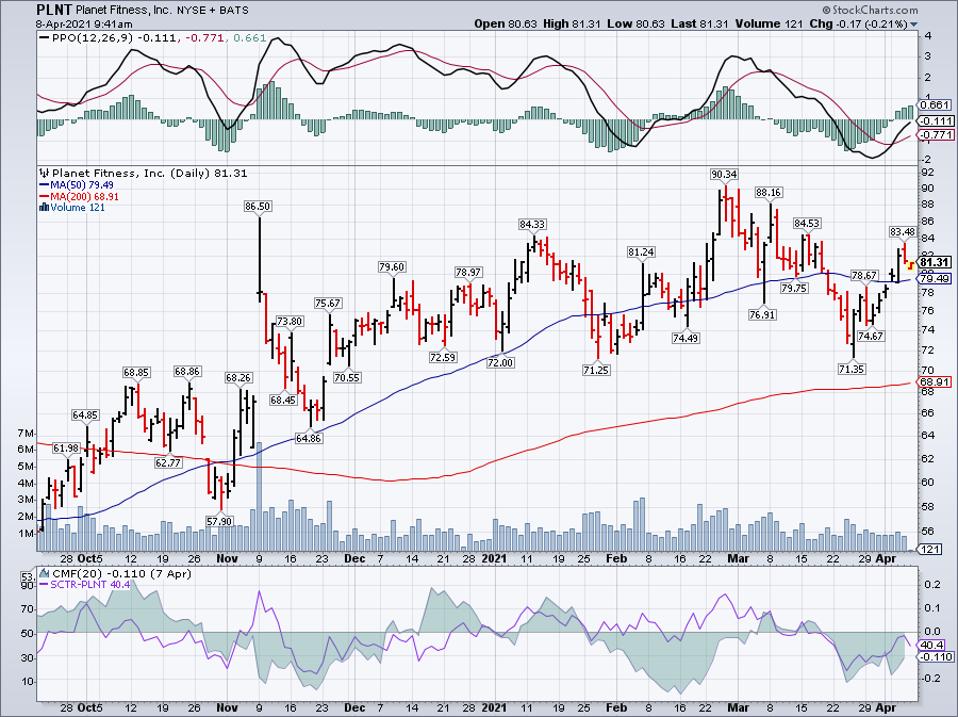
Task: Click the 64.86 low price label
Action: click(308, 439)
